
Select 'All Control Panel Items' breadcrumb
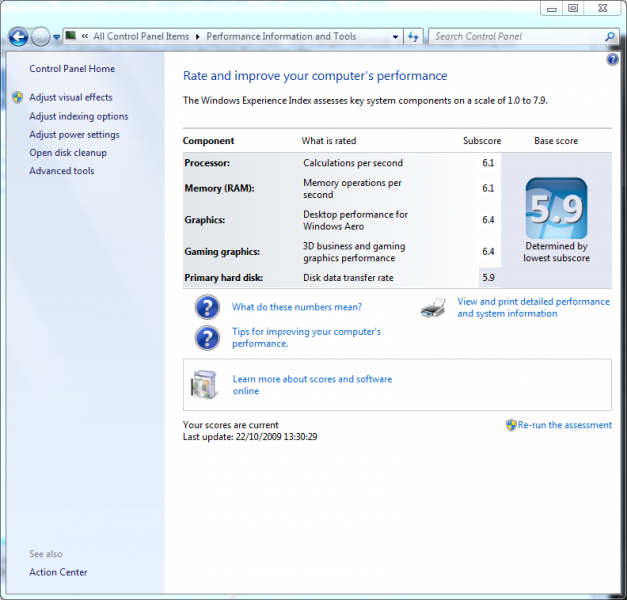point(141,37)
